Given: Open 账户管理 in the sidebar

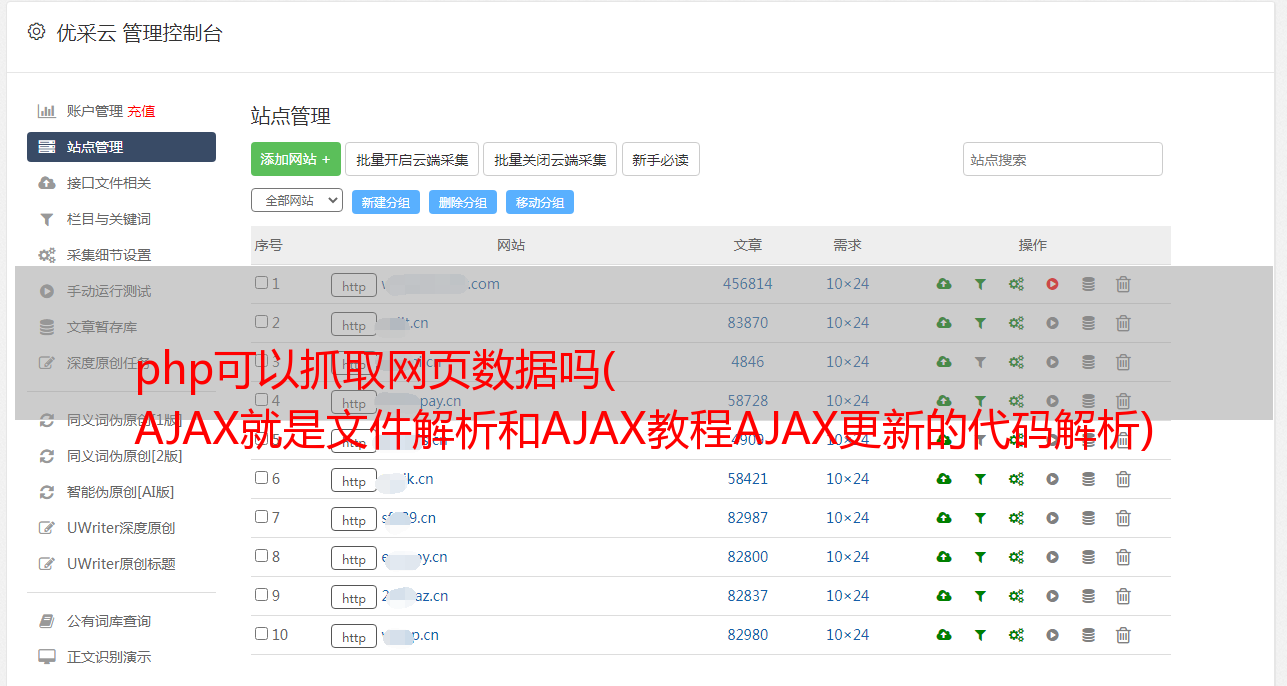Looking at the screenshot, I should [x=95, y=111].
